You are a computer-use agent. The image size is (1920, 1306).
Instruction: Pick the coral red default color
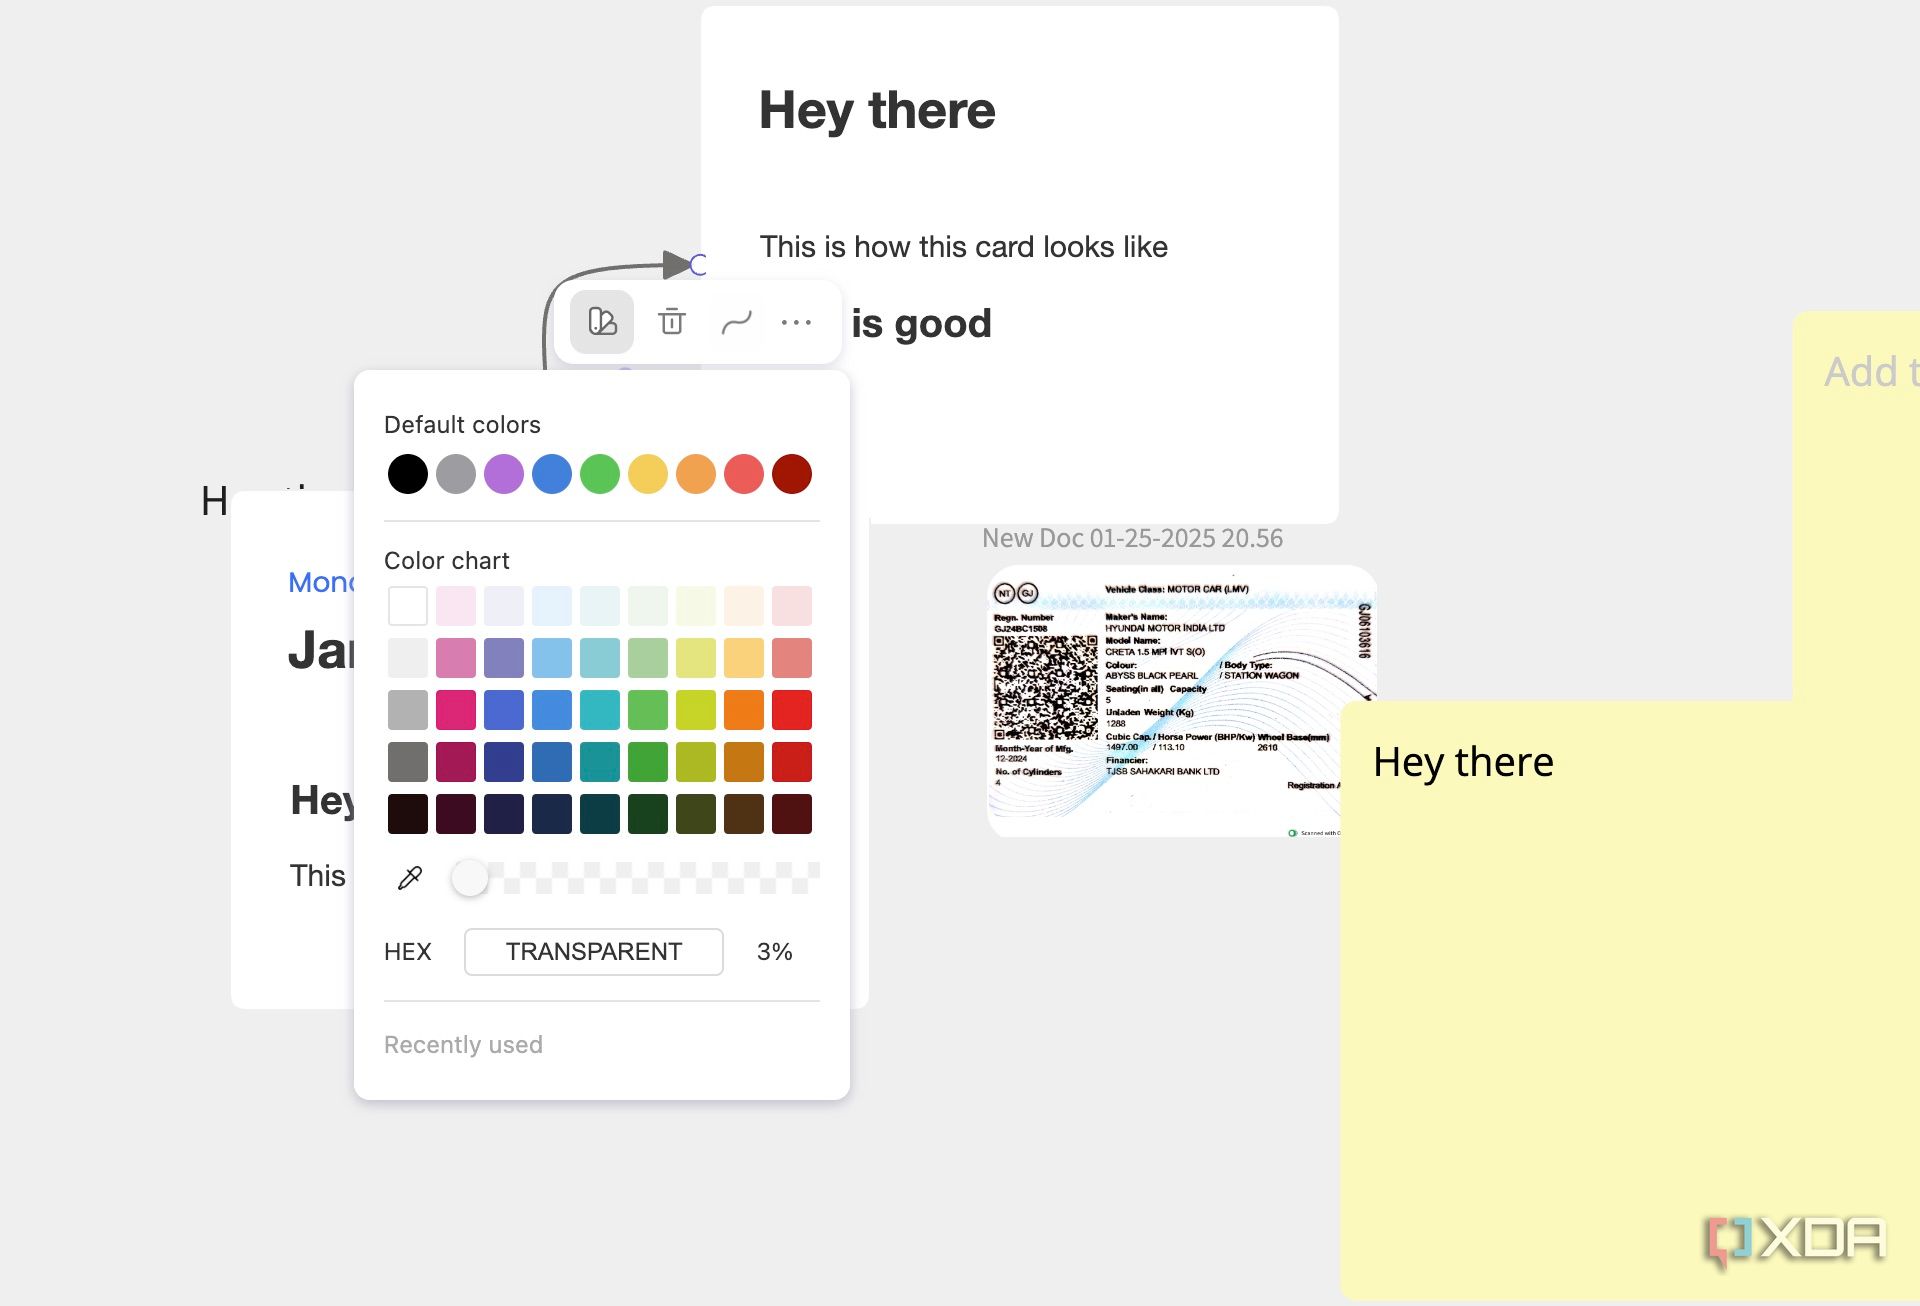(x=744, y=474)
